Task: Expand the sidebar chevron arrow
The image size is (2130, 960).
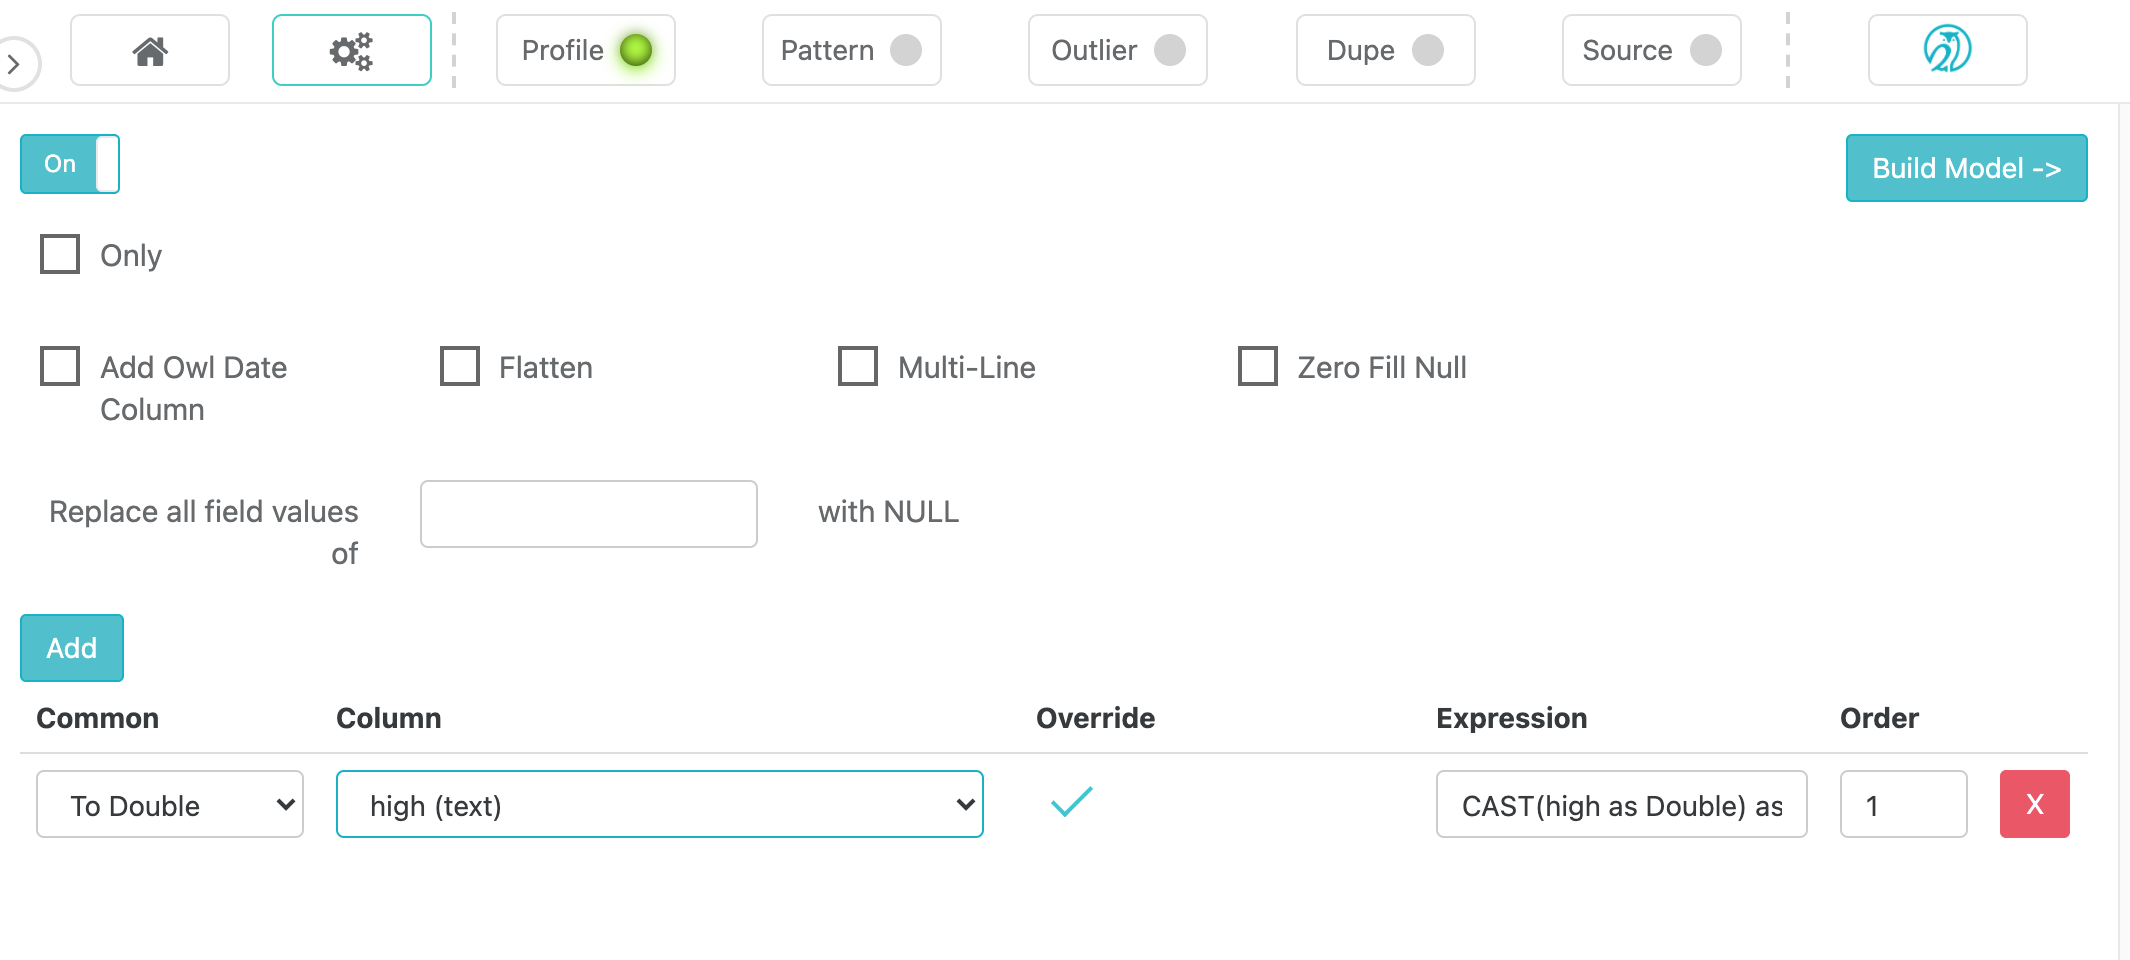Action: pos(14,64)
